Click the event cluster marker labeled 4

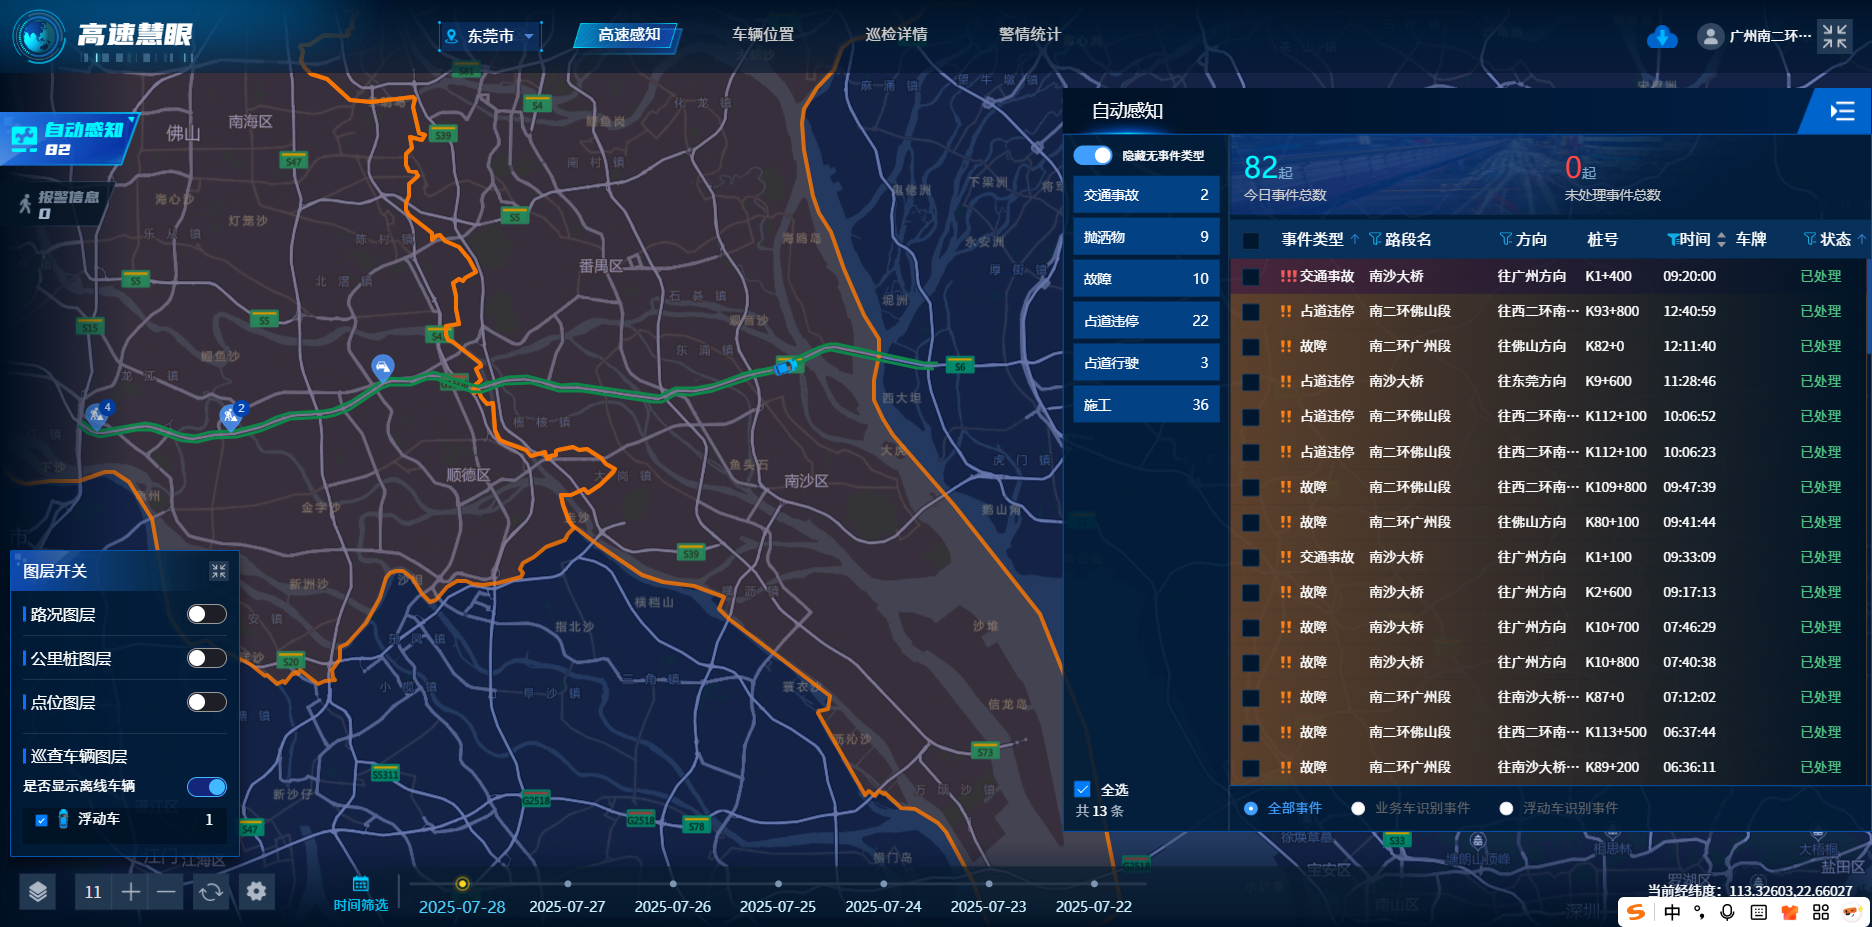tap(98, 415)
